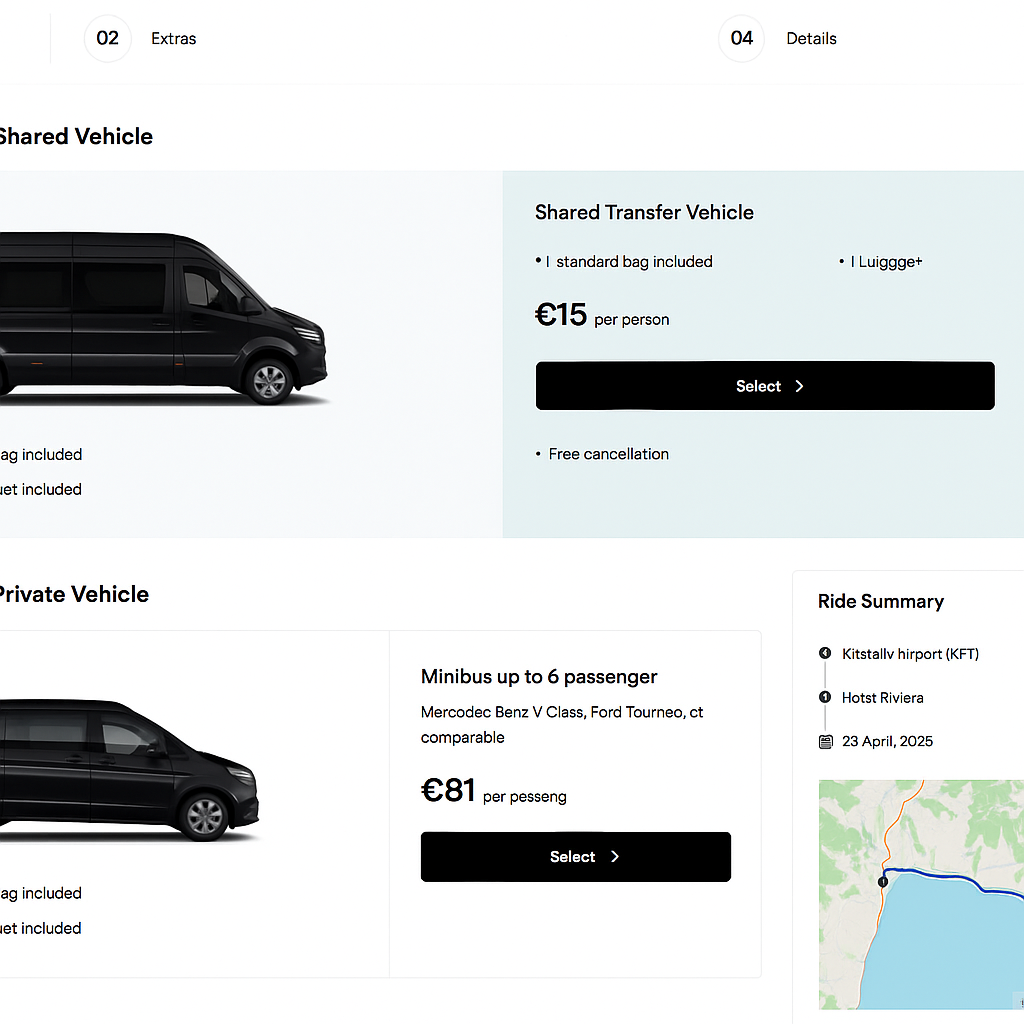Click the Free cancellation text
Image resolution: width=1024 pixels, height=1024 pixels.
point(608,454)
